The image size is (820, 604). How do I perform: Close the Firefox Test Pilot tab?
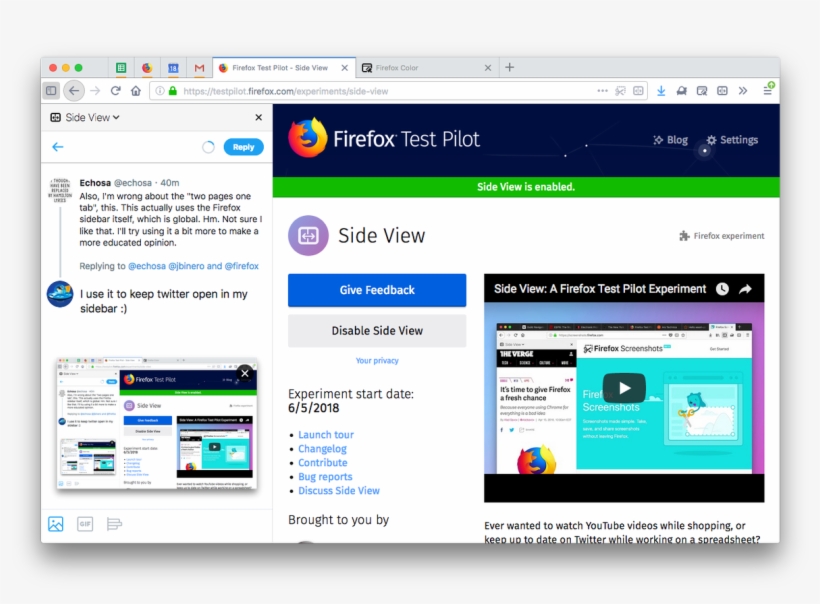coord(345,67)
